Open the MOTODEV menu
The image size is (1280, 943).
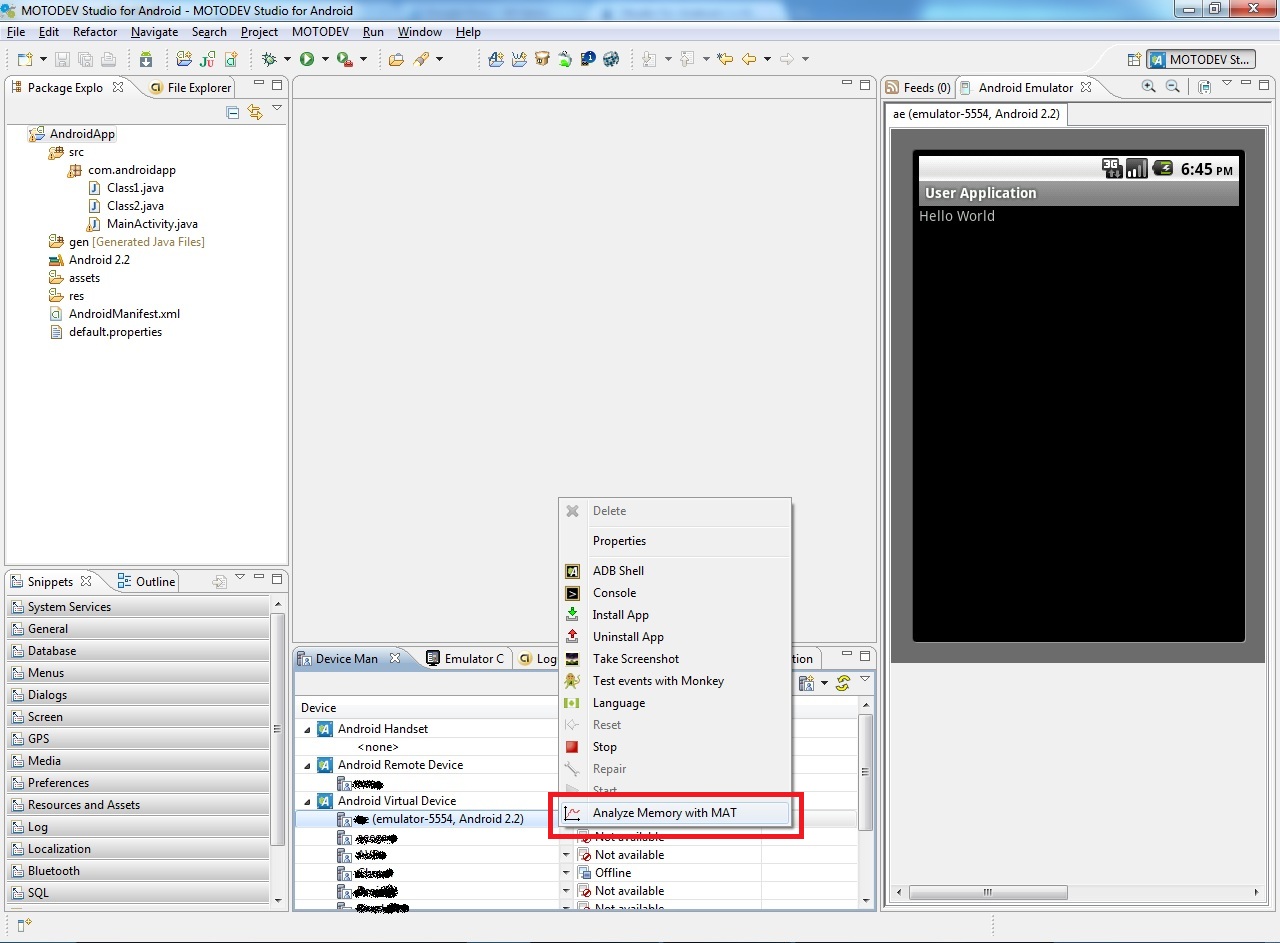[320, 32]
